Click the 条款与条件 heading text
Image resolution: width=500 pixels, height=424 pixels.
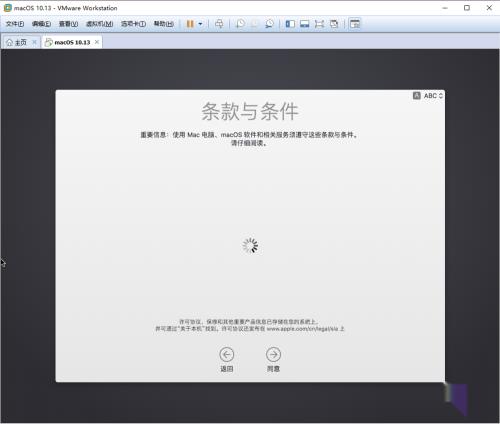tap(250, 111)
